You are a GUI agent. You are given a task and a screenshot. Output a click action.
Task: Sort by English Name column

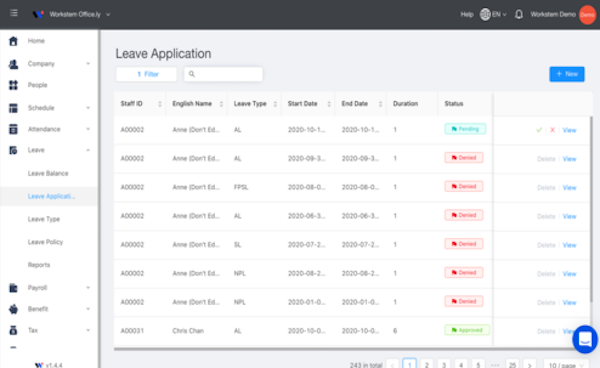click(221, 104)
